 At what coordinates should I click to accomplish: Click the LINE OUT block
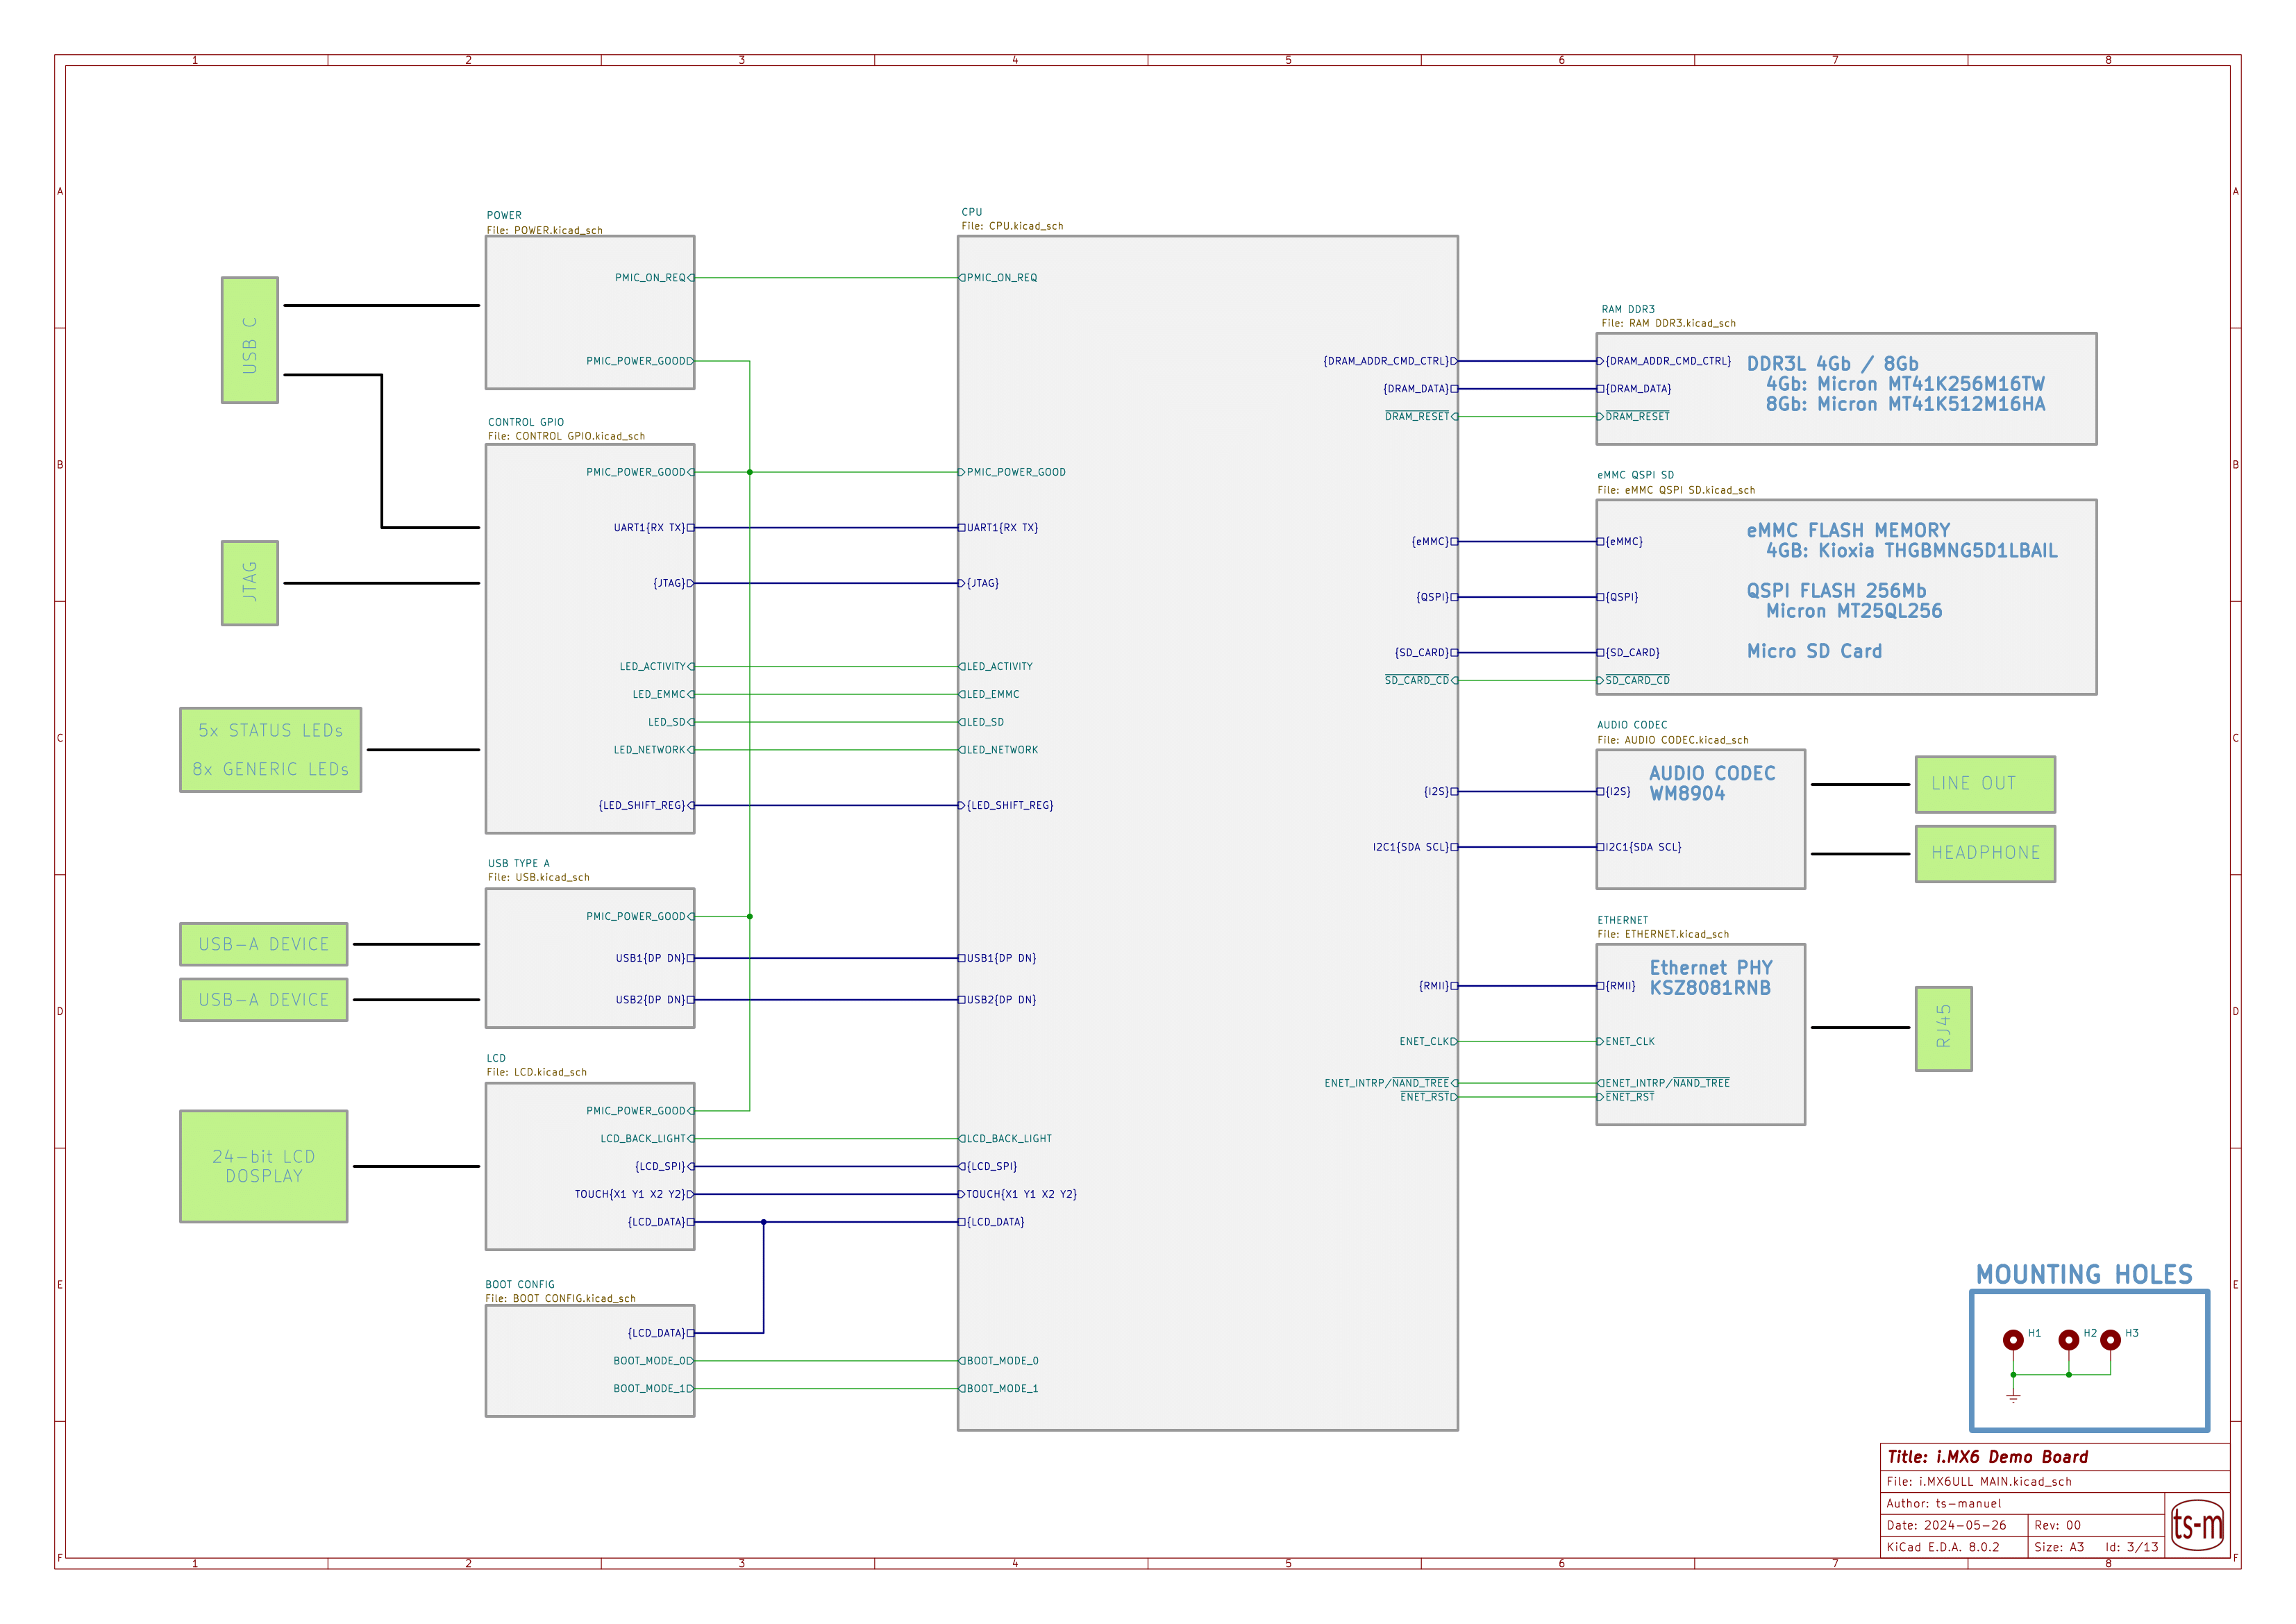tap(1985, 784)
